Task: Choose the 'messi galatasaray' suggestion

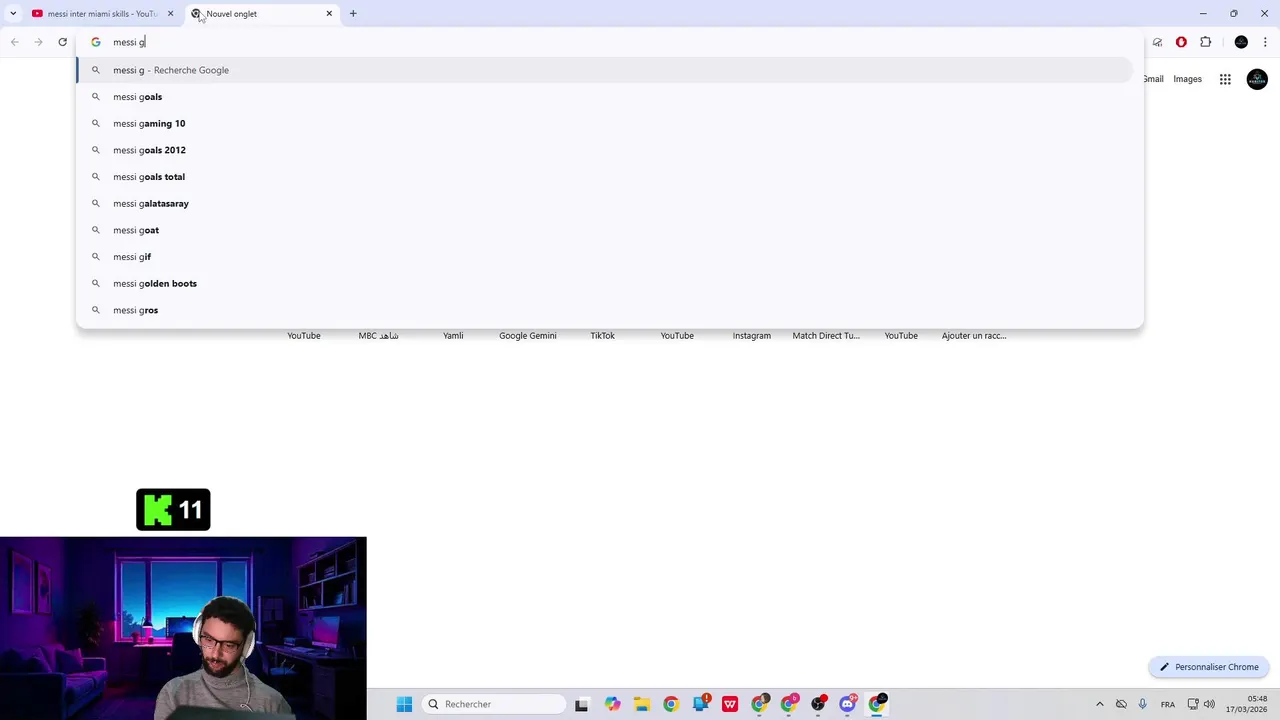Action: [x=604, y=203]
